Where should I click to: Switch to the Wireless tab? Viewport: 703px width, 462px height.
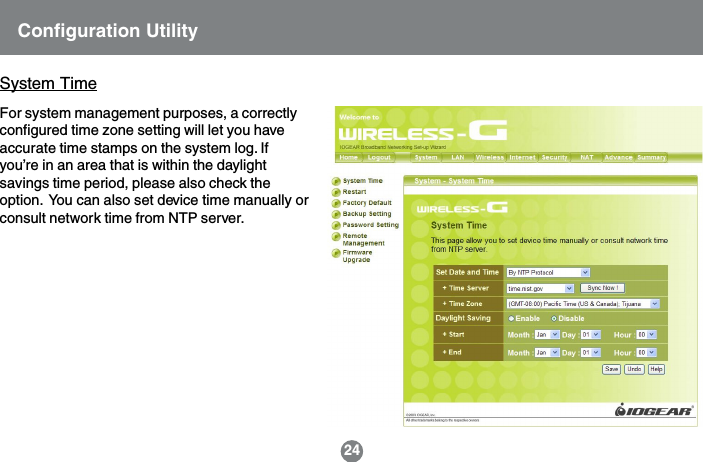tap(490, 157)
